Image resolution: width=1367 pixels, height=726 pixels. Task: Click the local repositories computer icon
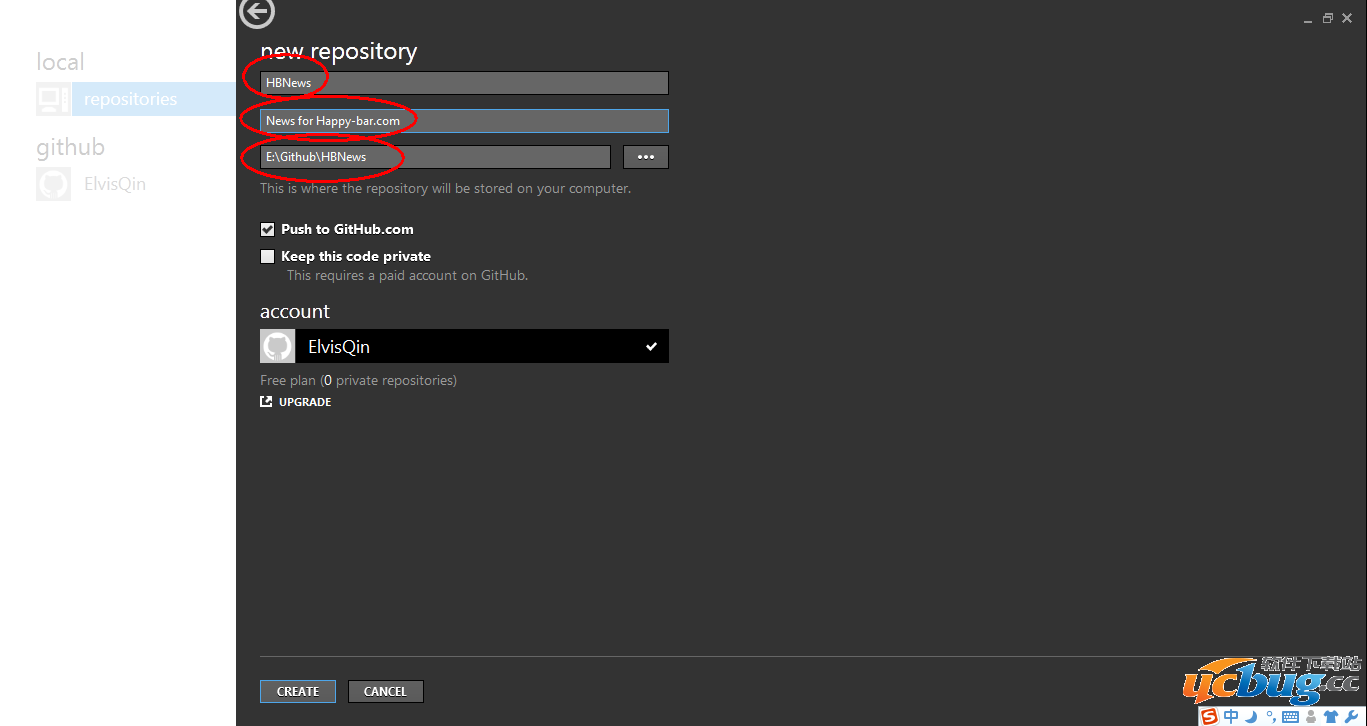[52, 99]
